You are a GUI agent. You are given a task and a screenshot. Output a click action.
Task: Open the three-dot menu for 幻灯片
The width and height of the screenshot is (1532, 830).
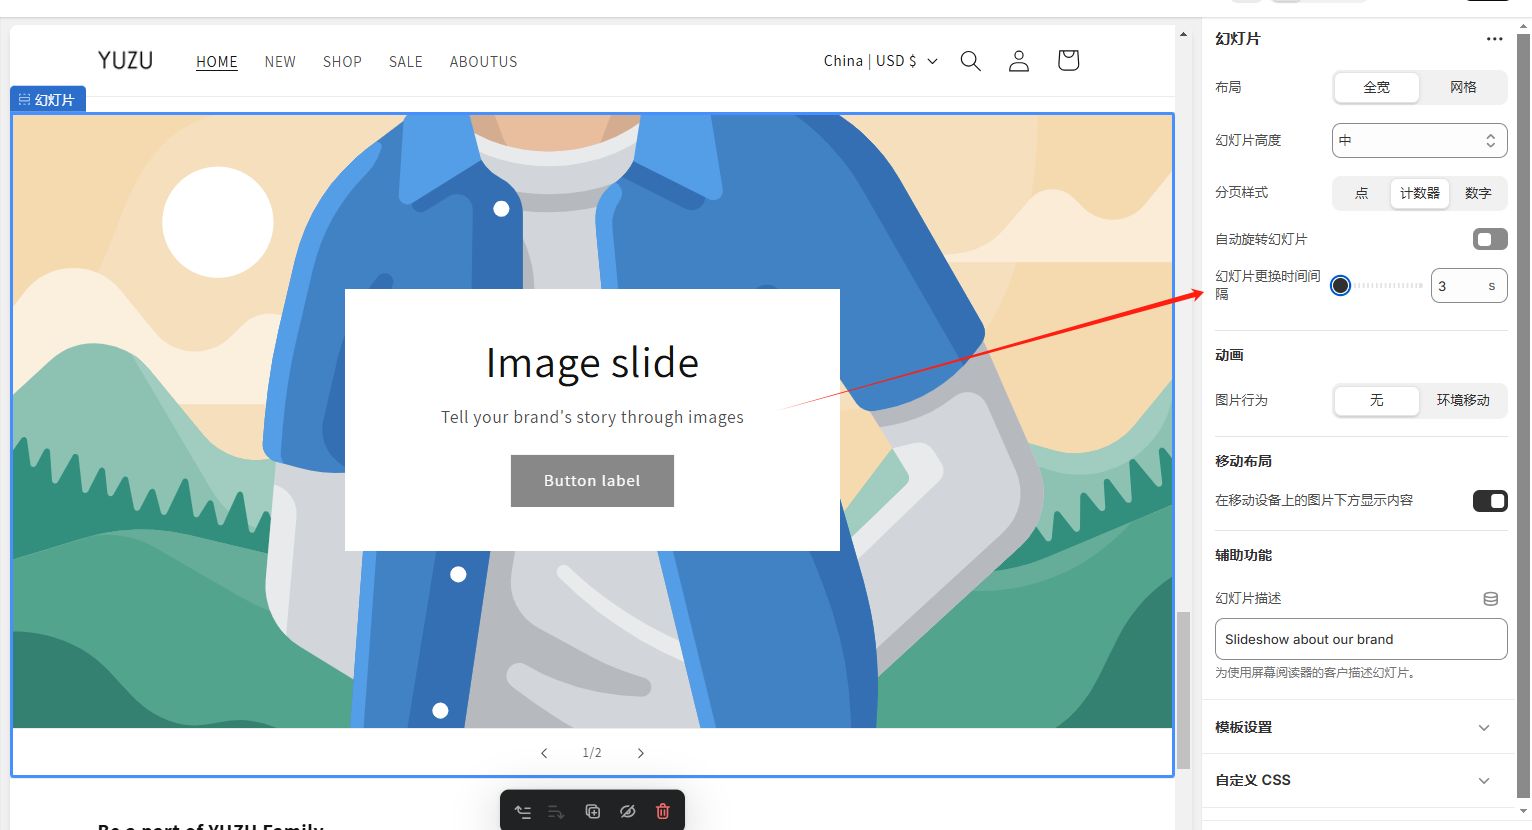1494,39
